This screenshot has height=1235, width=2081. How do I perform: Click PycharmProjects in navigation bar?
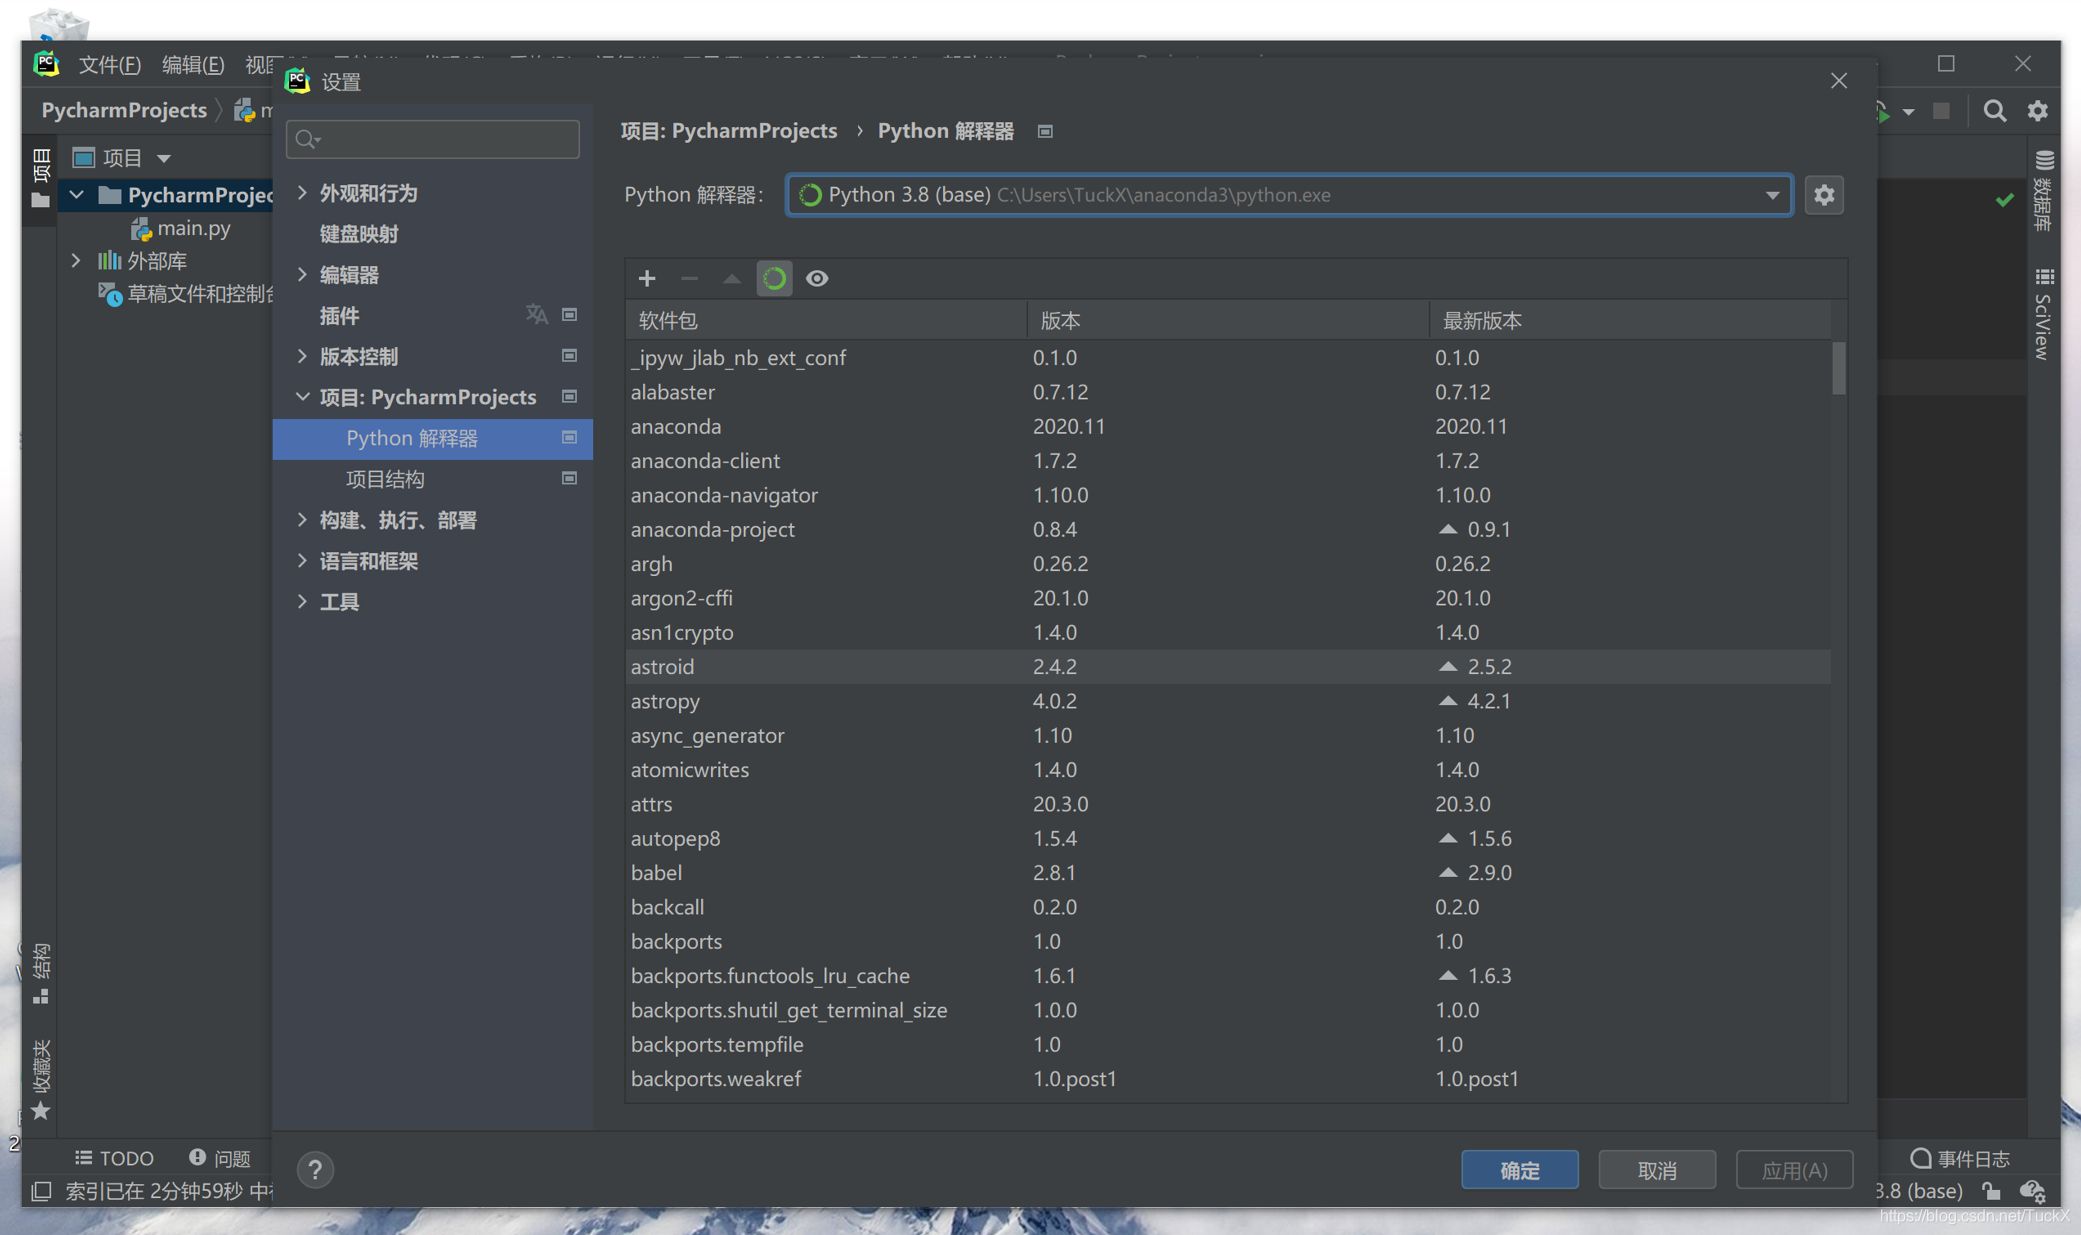(124, 110)
